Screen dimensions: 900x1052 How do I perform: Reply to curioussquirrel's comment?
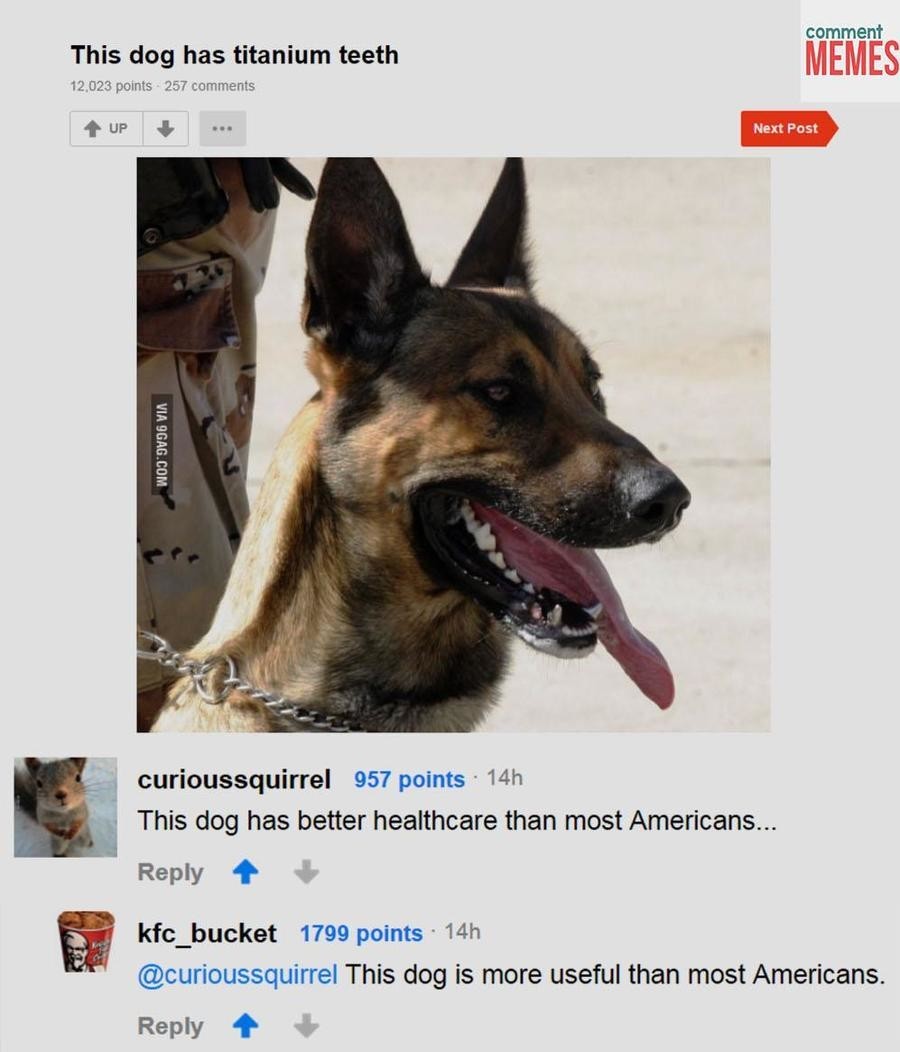[x=170, y=872]
